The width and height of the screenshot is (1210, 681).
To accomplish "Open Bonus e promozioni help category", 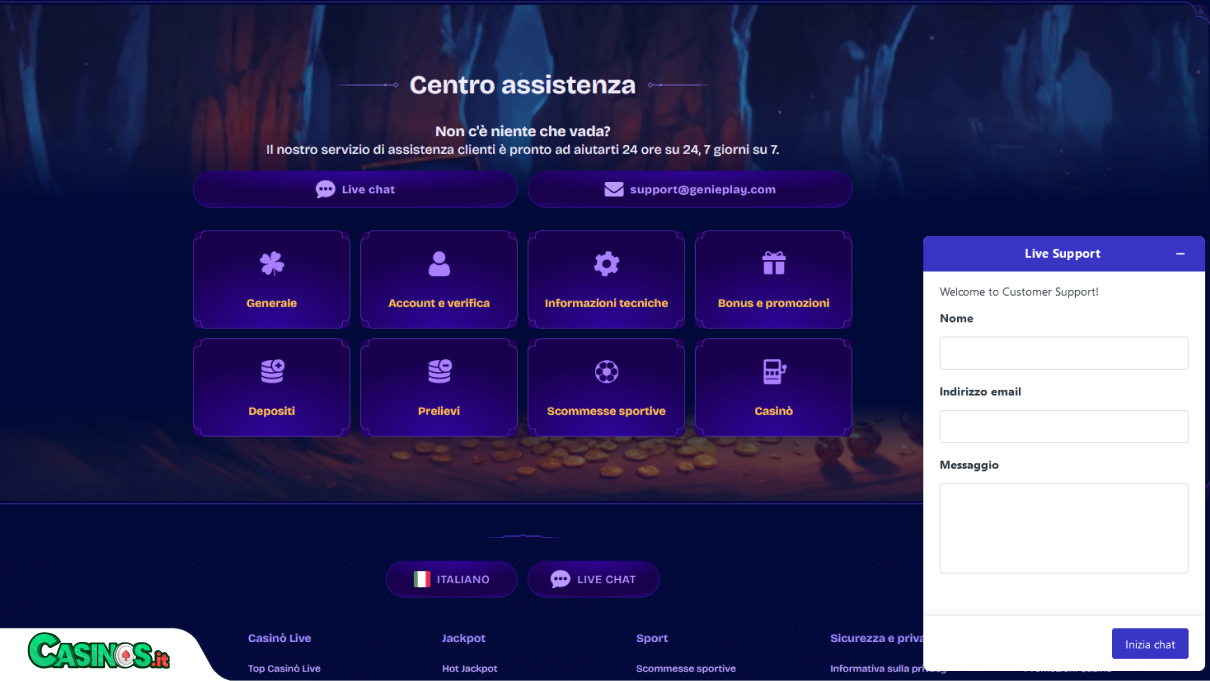I will click(x=774, y=280).
